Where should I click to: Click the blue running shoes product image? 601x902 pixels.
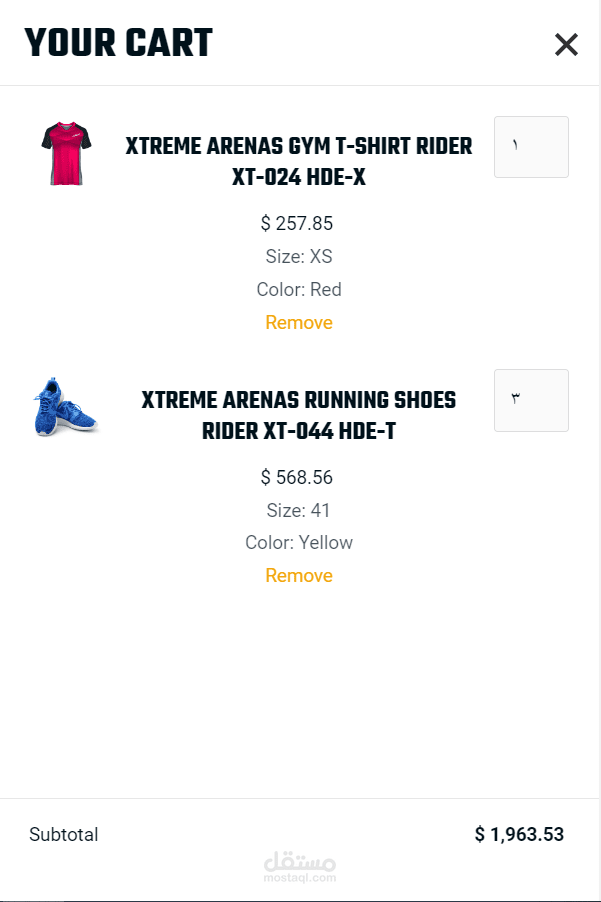[66, 407]
